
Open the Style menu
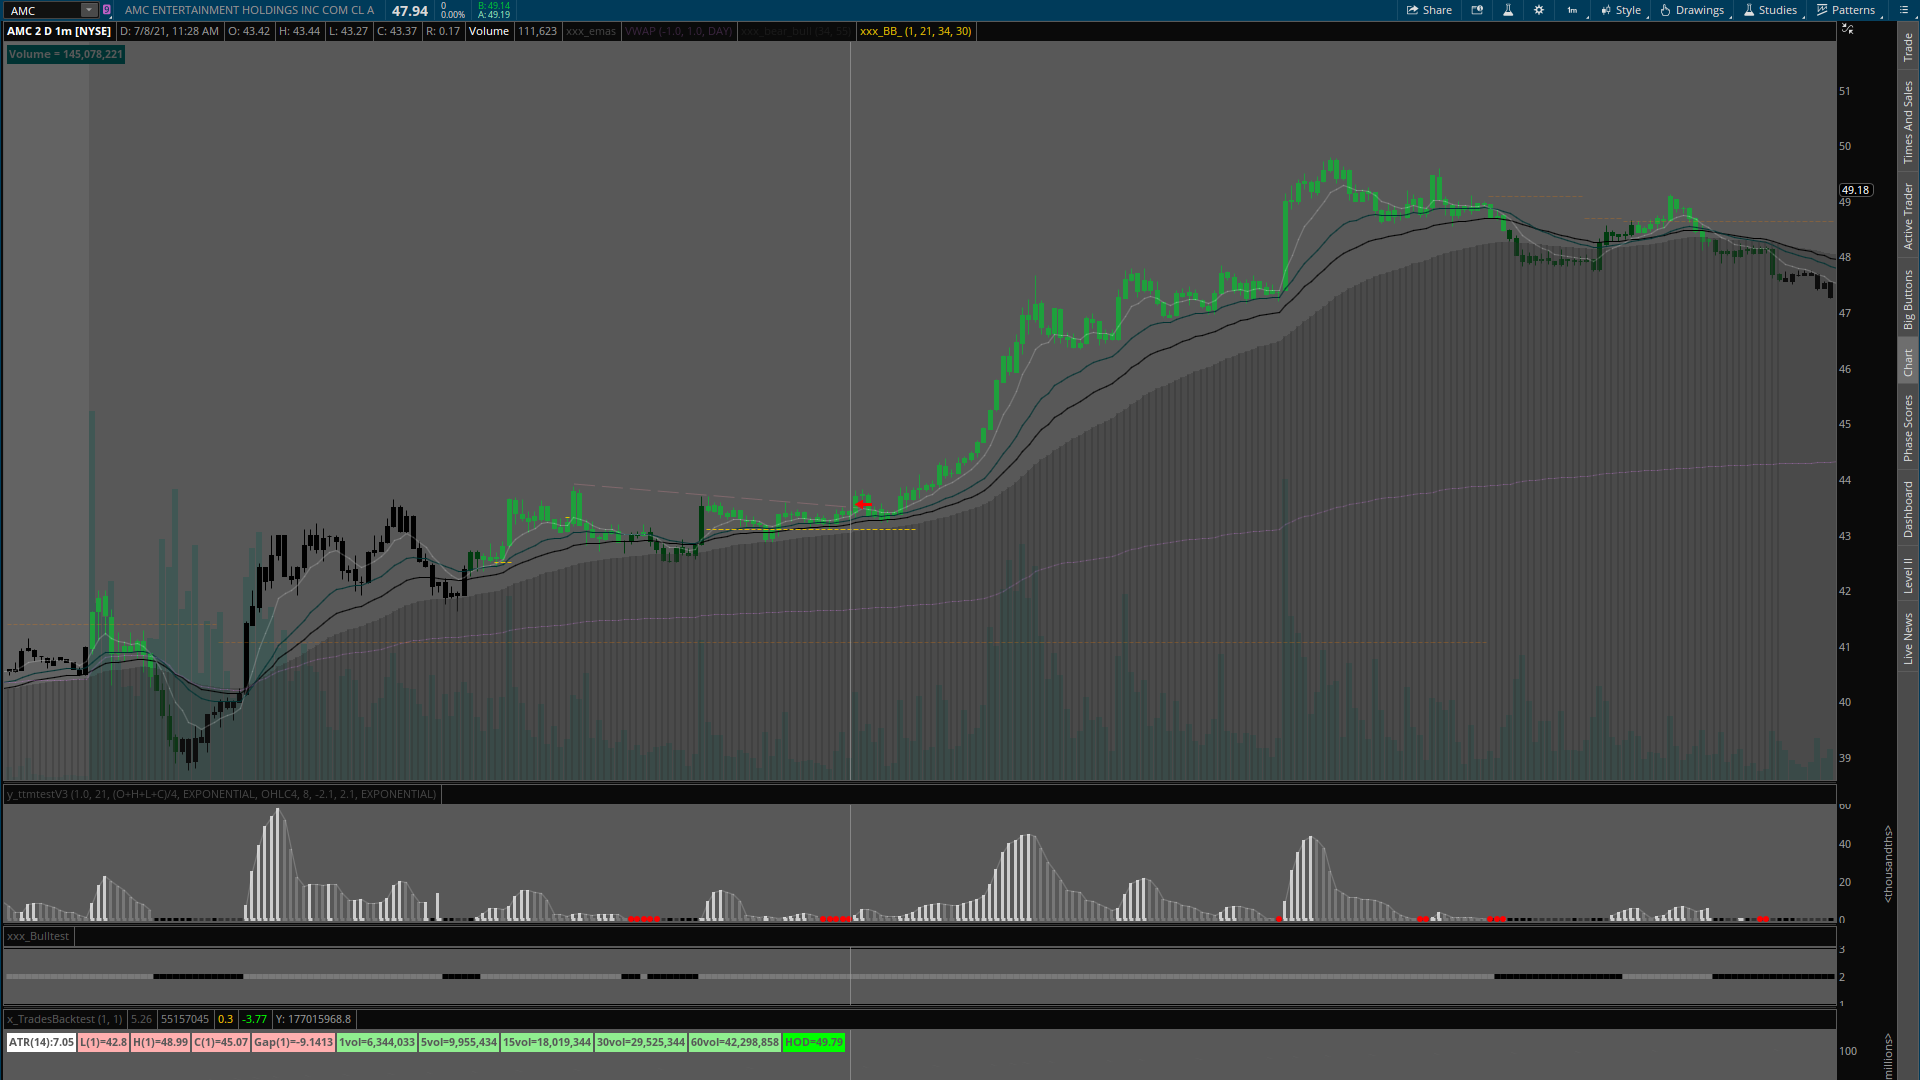[x=1620, y=10]
